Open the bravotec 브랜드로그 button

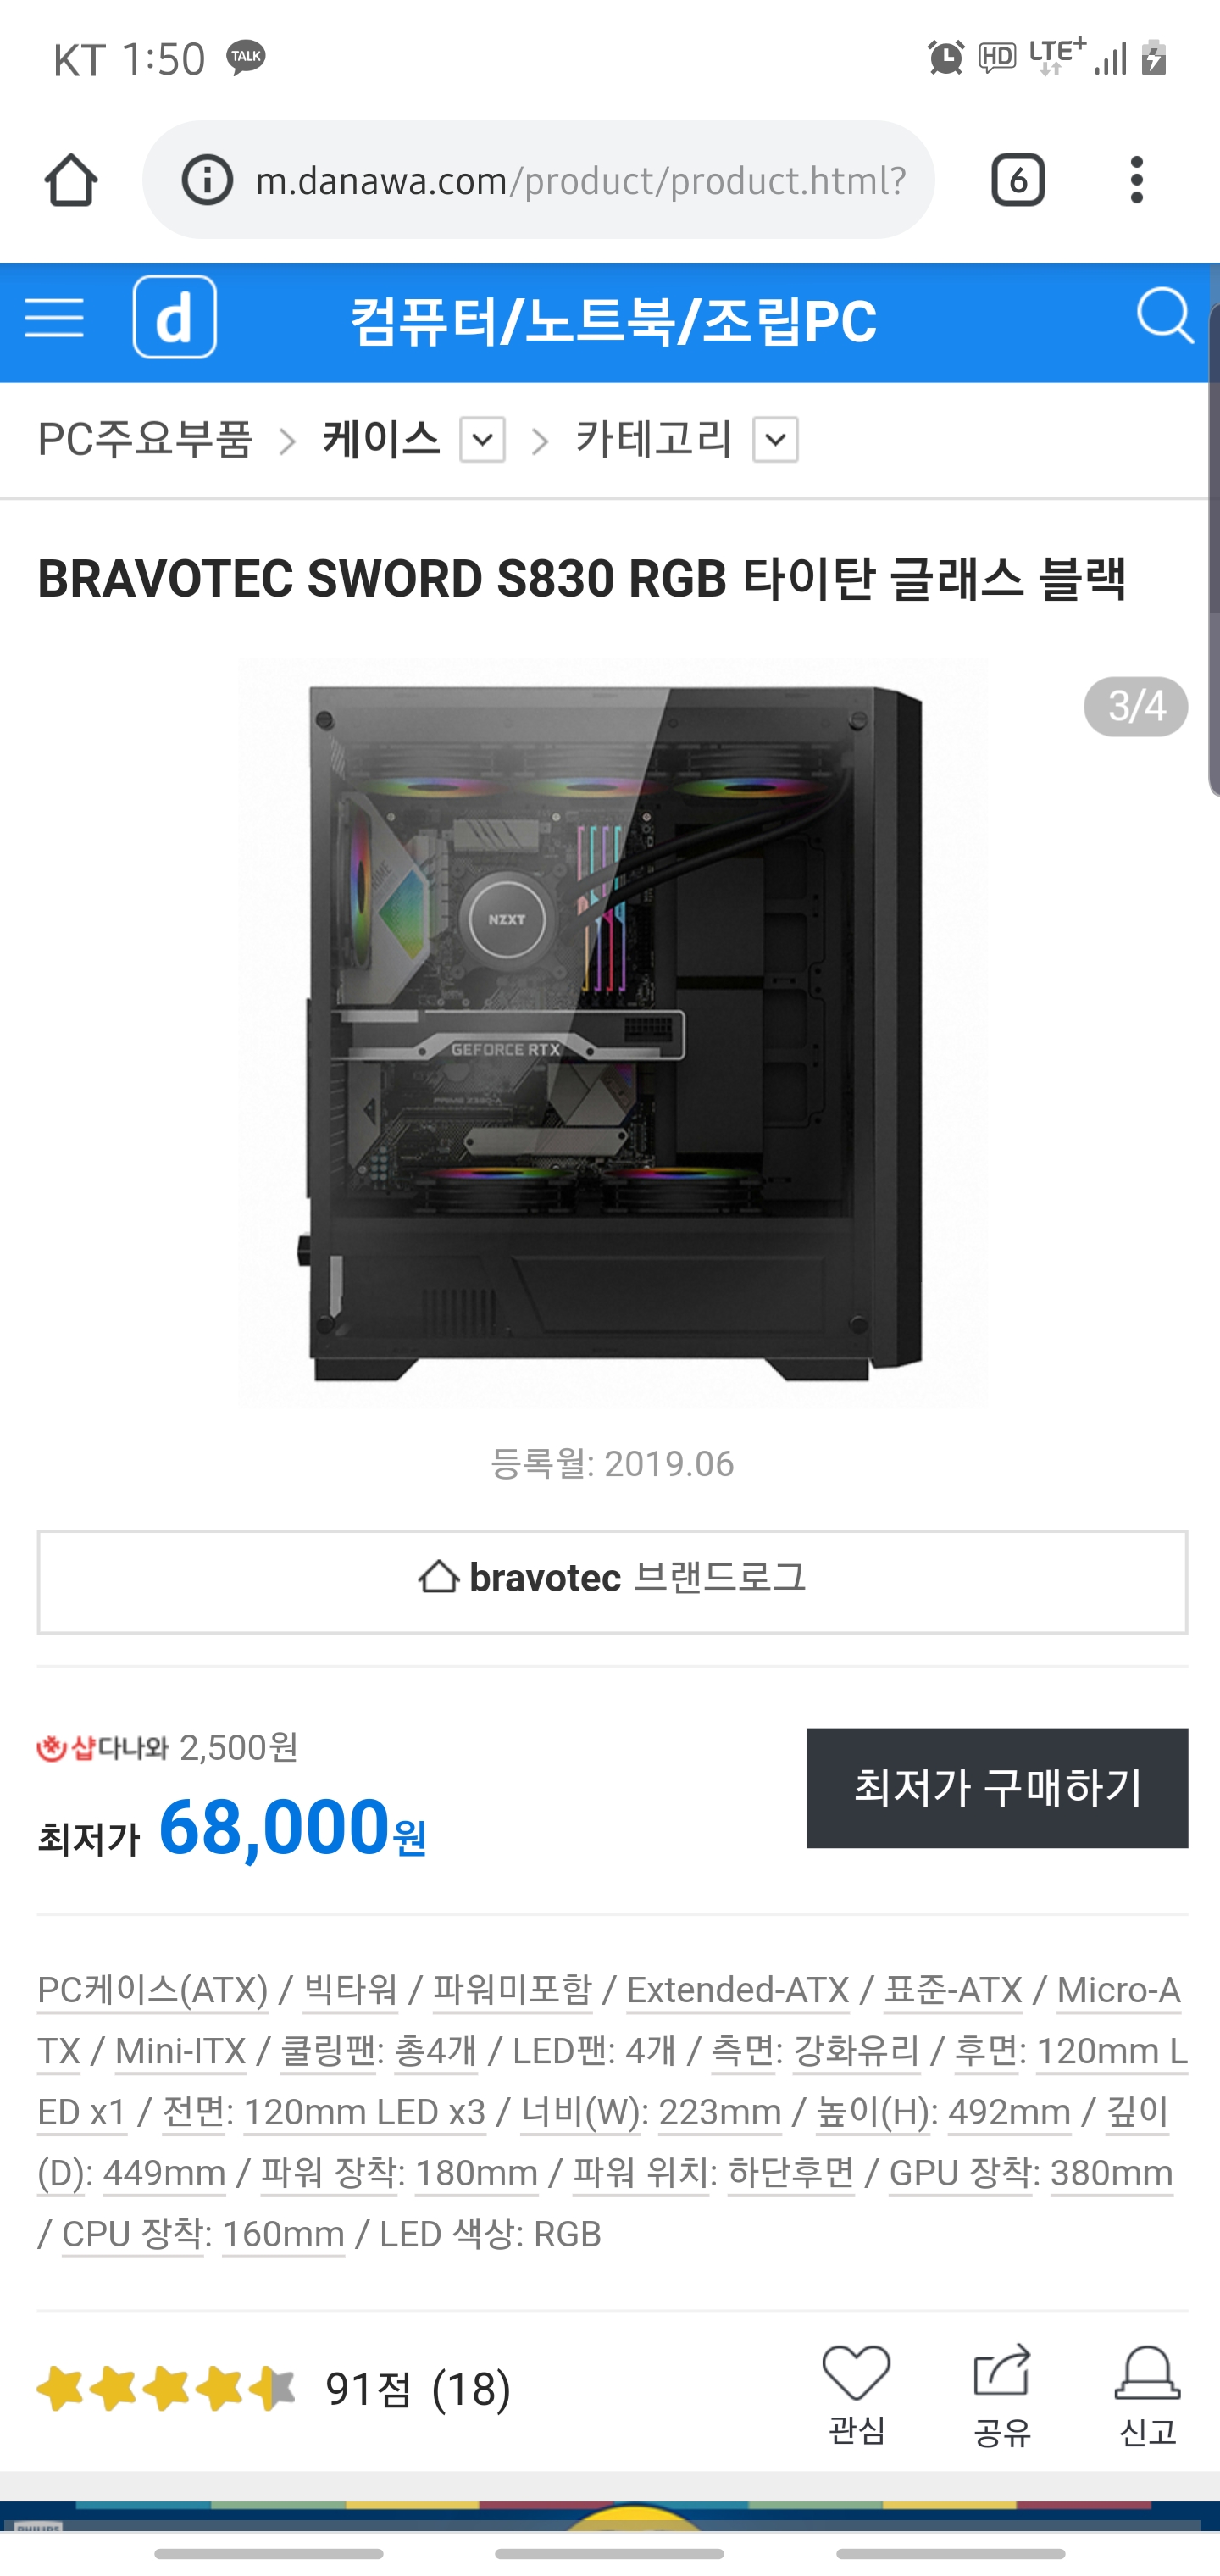[612, 1581]
